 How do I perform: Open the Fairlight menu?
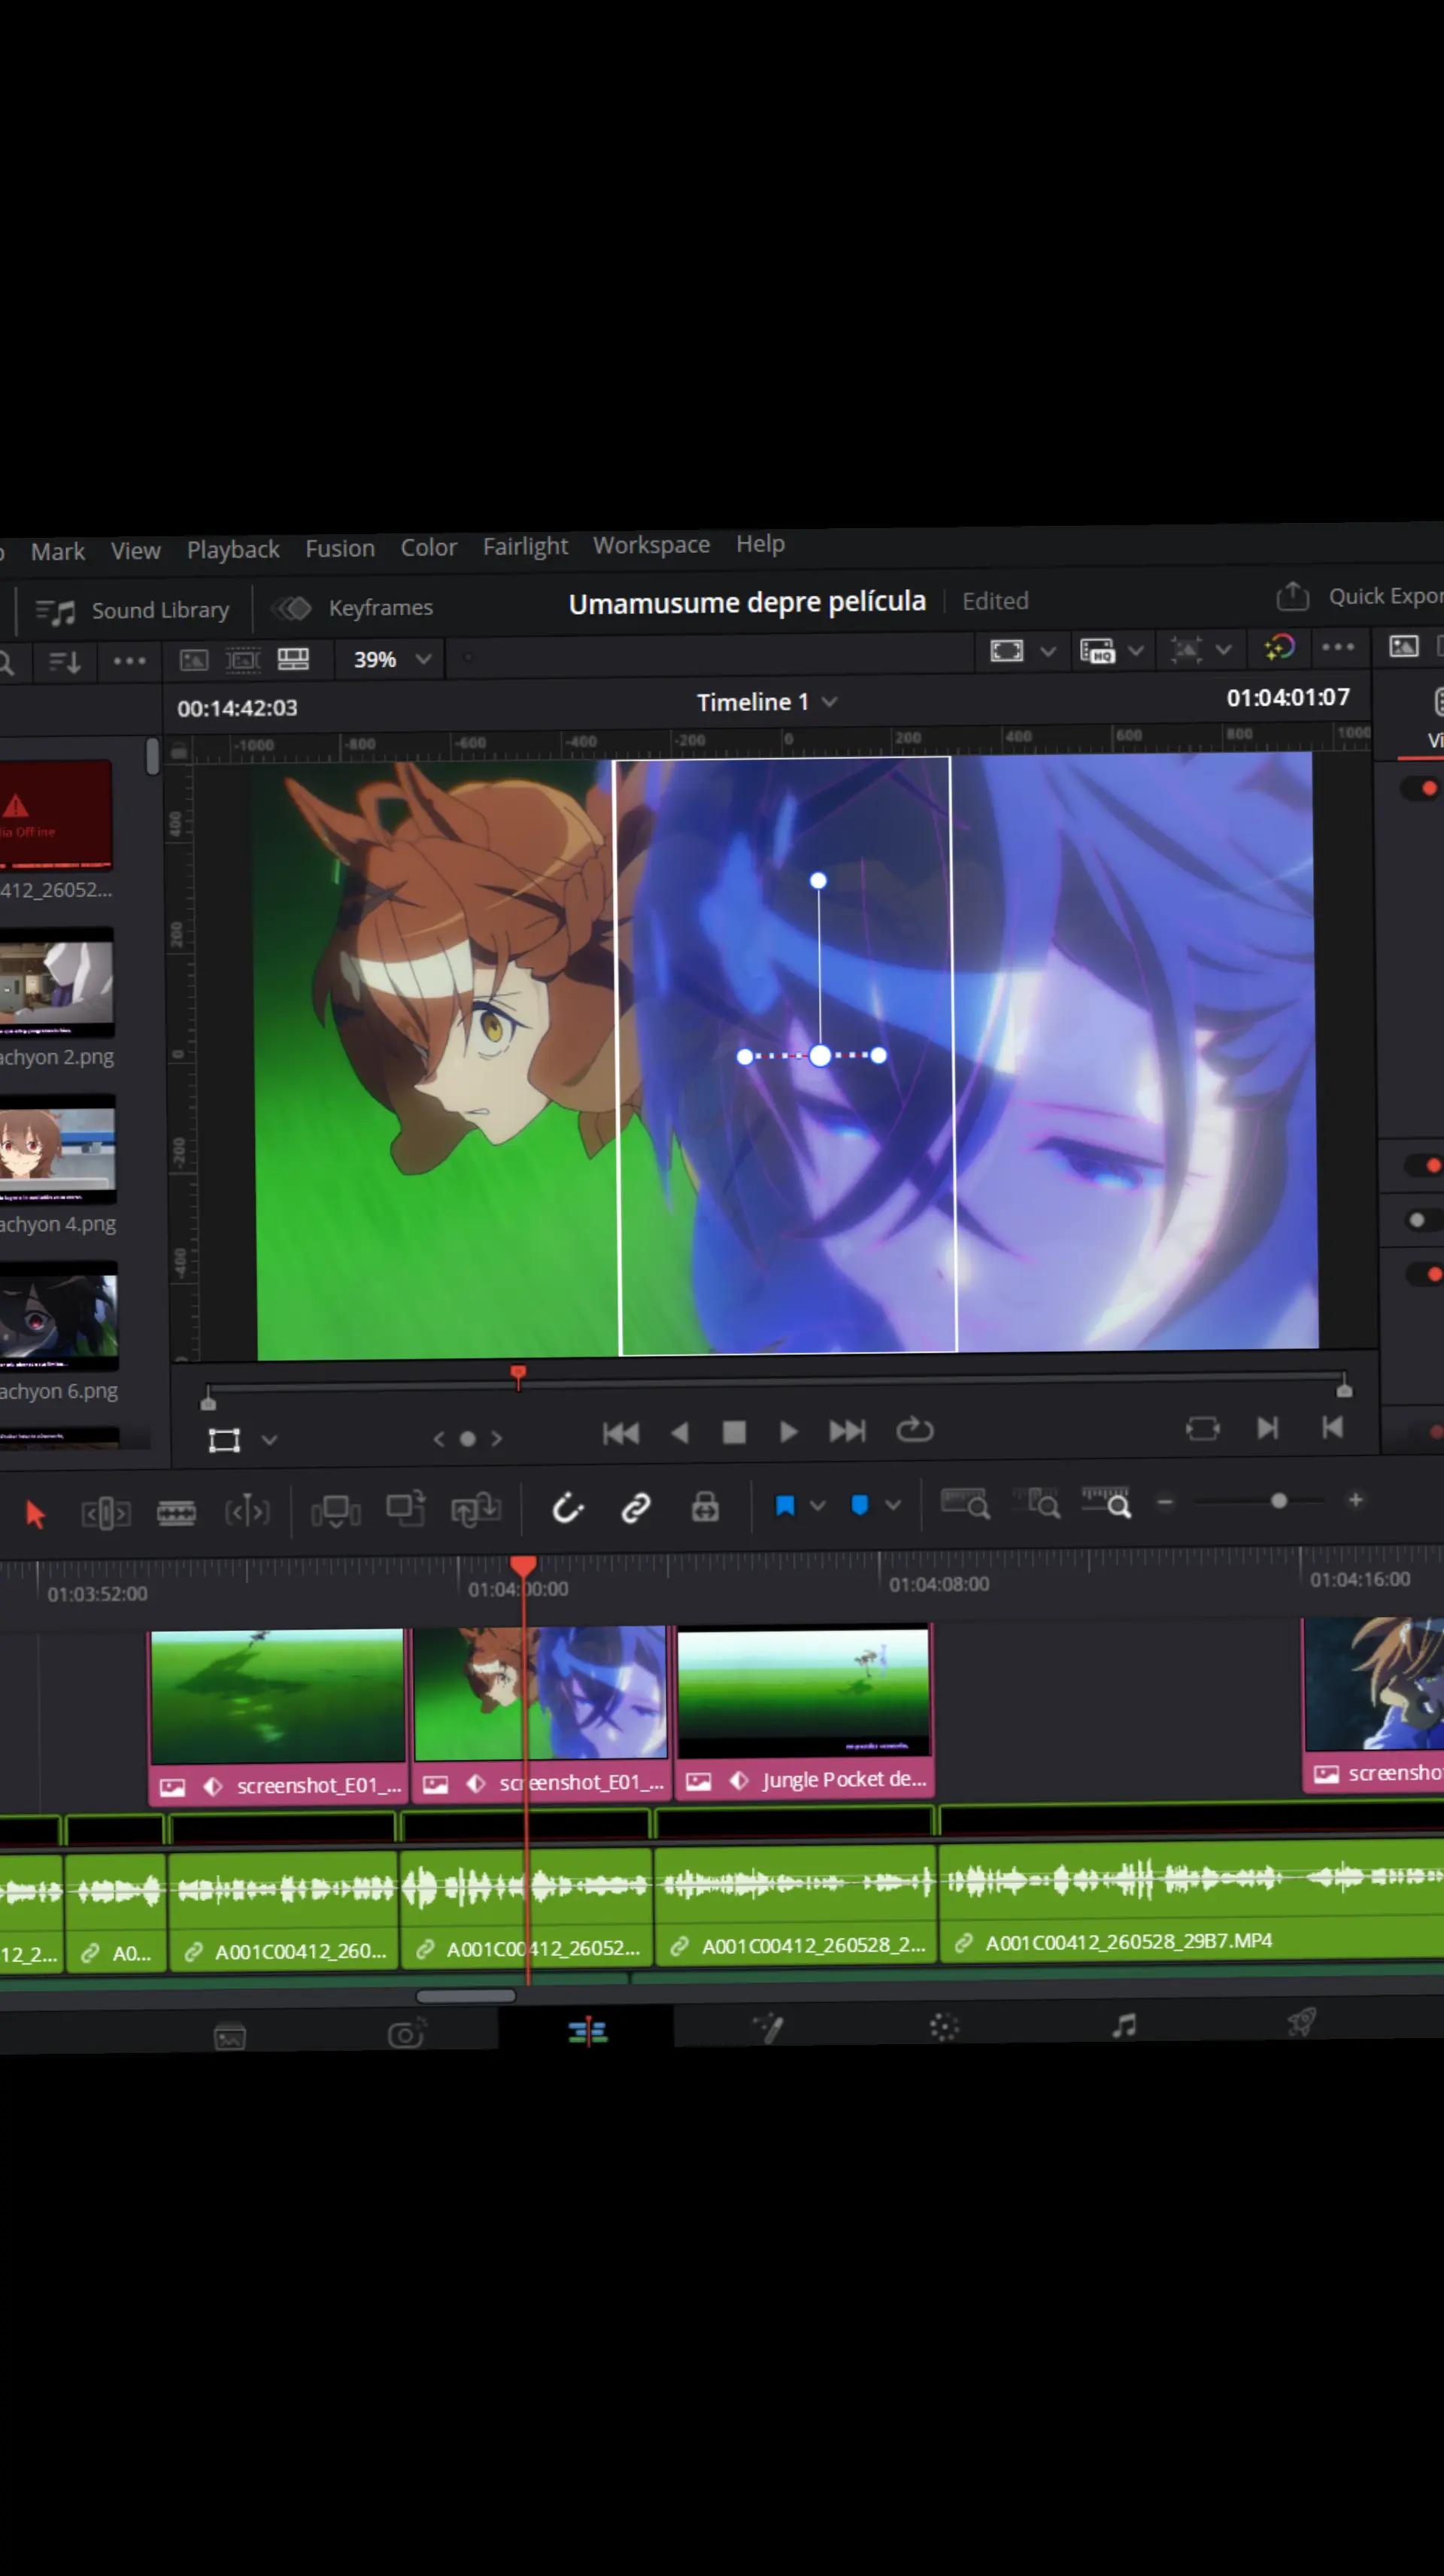[525, 546]
